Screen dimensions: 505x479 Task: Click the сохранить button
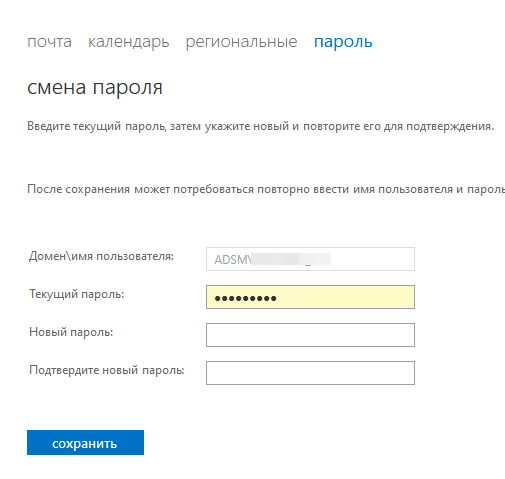pos(85,442)
